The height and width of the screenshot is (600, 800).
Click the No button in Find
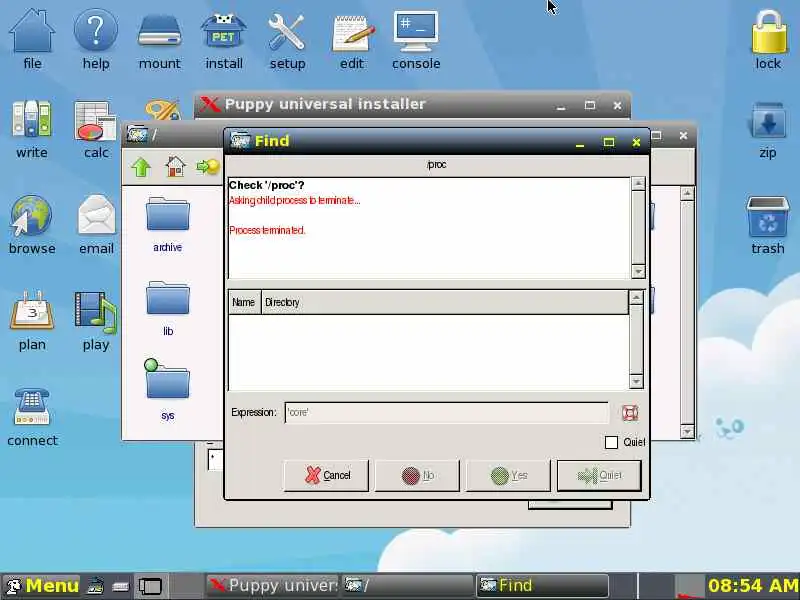(417, 476)
